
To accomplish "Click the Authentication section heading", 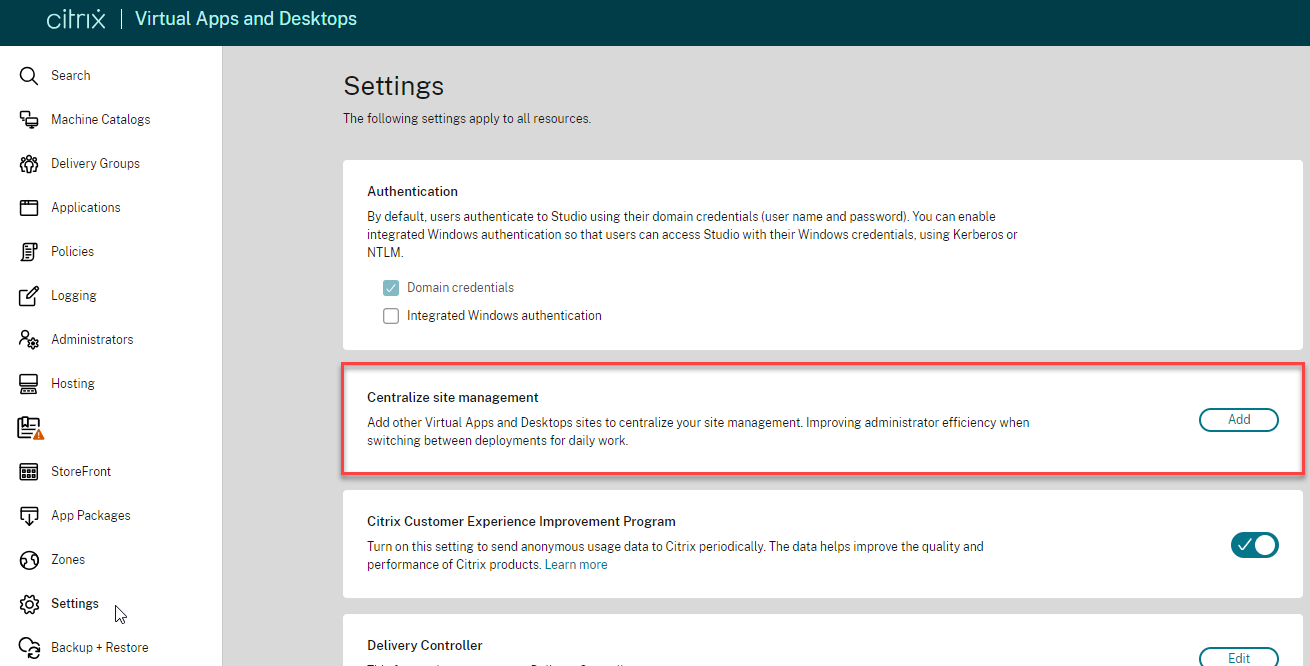I will pyautogui.click(x=413, y=192).
